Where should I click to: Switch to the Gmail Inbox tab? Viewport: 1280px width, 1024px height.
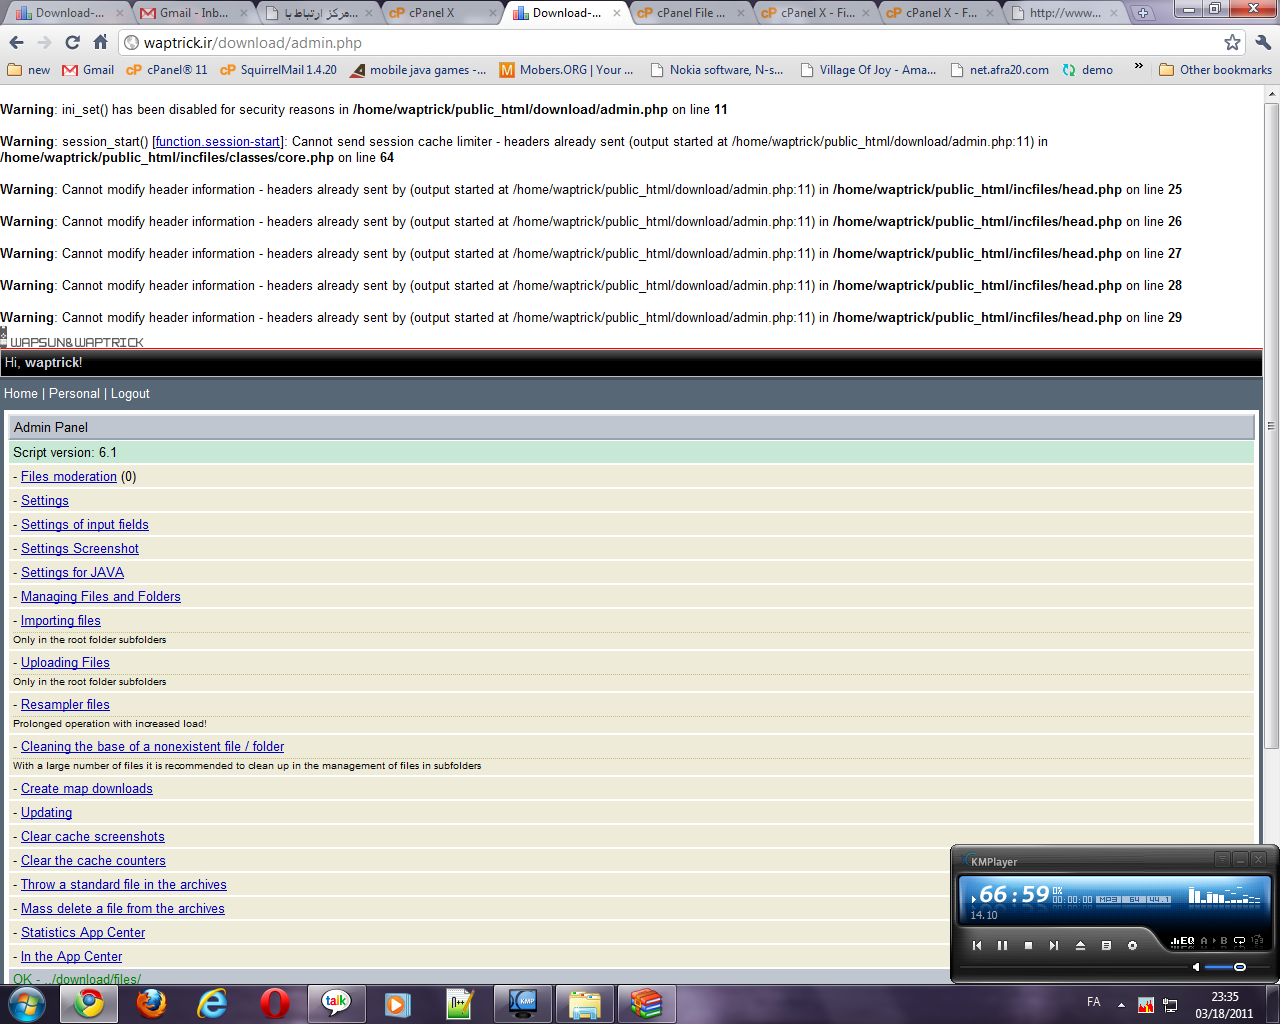pos(190,13)
